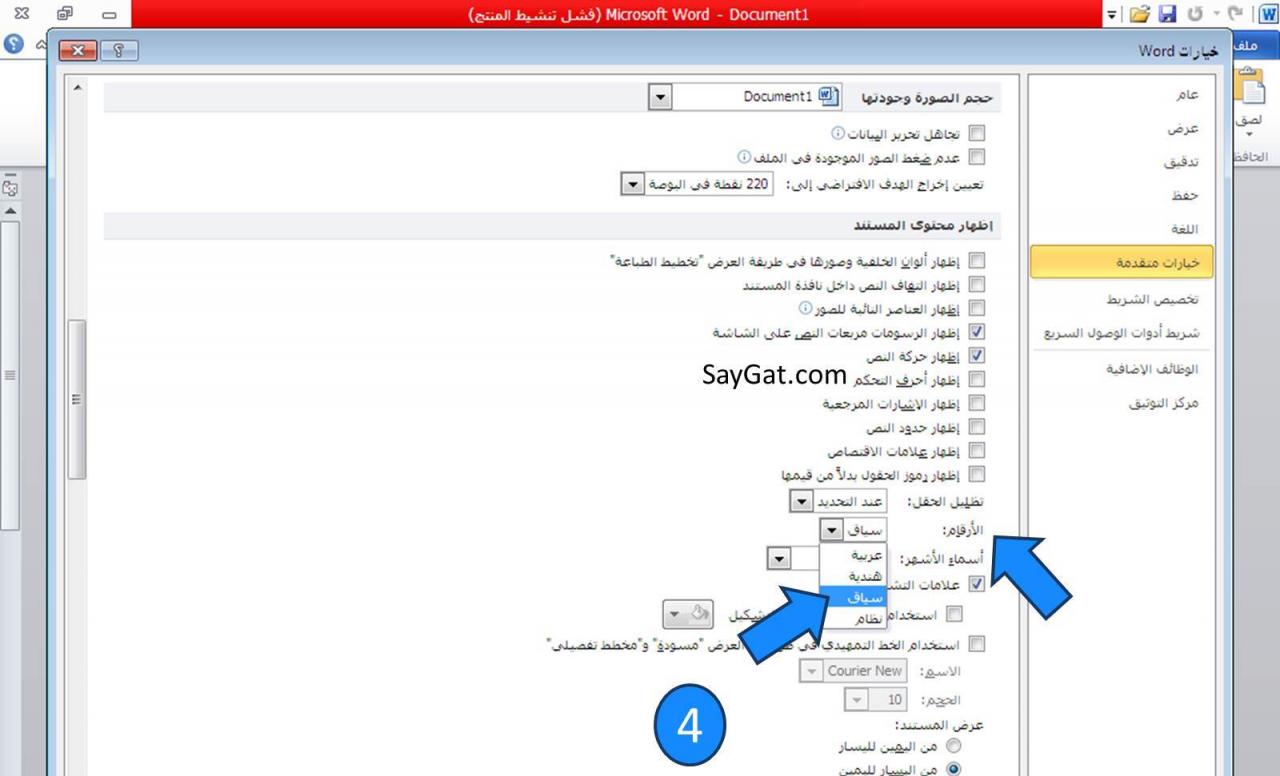
Task: Choose highlighted 'سياق' in numerals list
Action: pyautogui.click(x=853, y=597)
